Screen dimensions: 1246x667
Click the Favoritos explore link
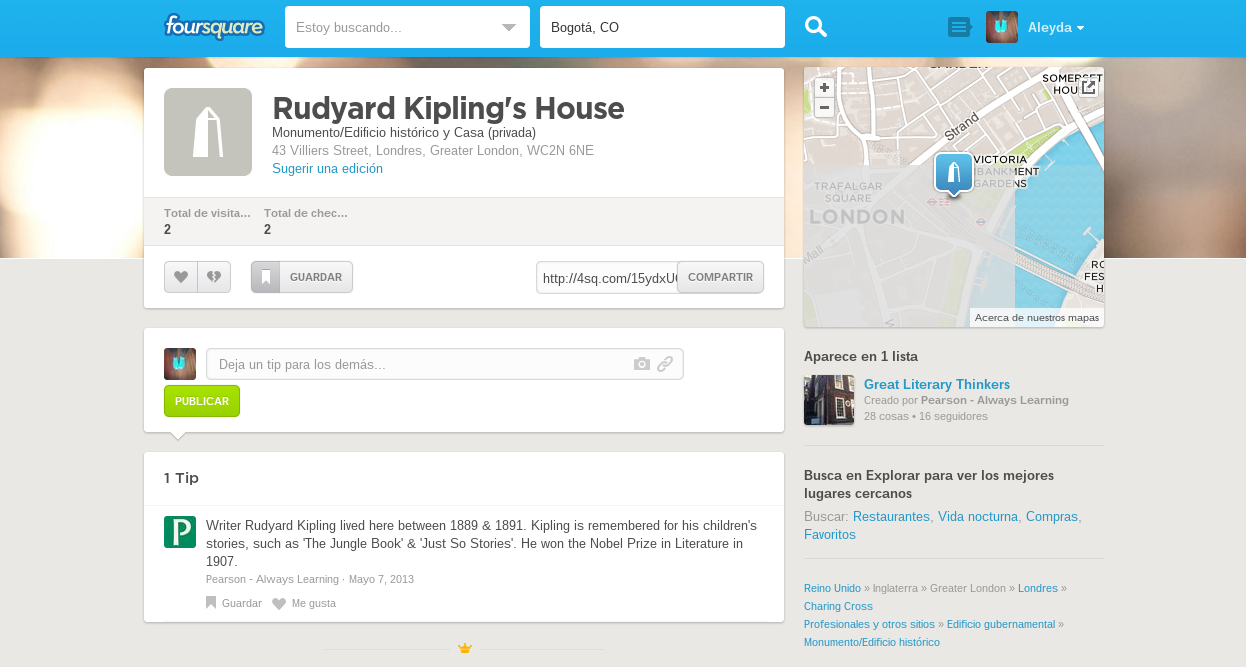(830, 535)
